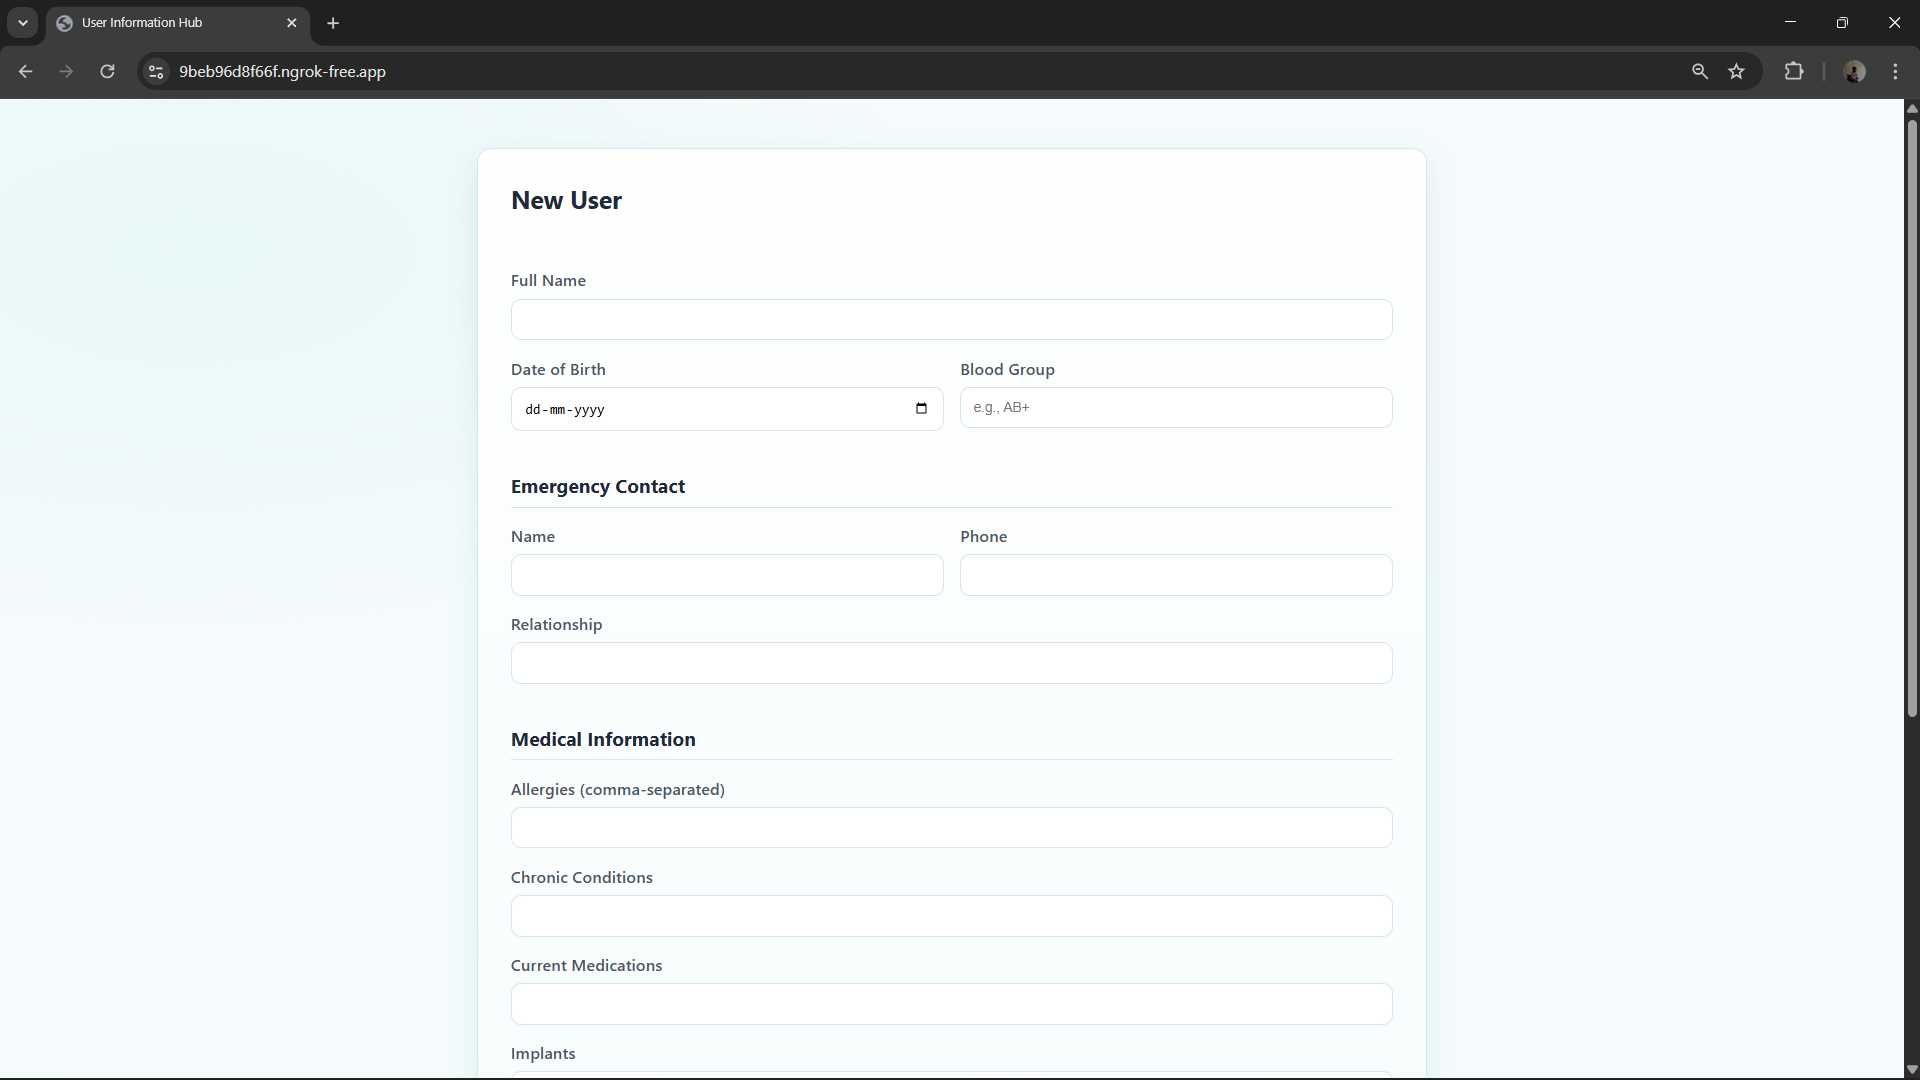Click the Relationship input field
The image size is (1920, 1080).
pyautogui.click(x=950, y=663)
